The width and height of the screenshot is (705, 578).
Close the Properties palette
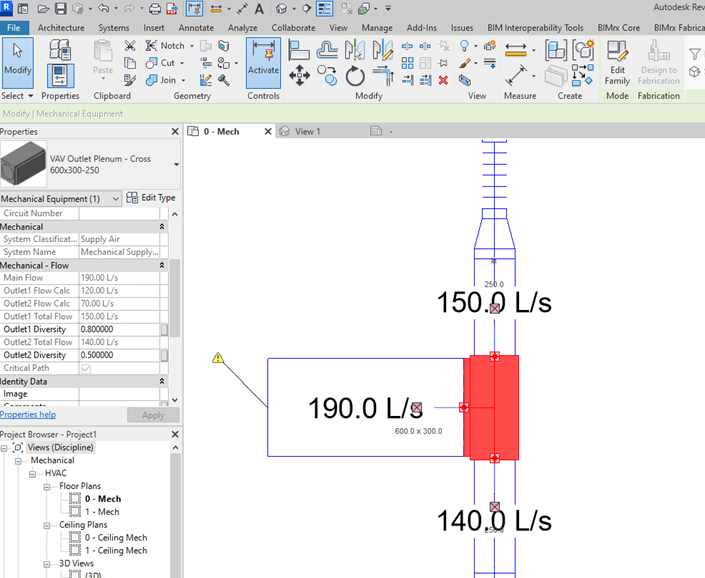pyautogui.click(x=175, y=132)
